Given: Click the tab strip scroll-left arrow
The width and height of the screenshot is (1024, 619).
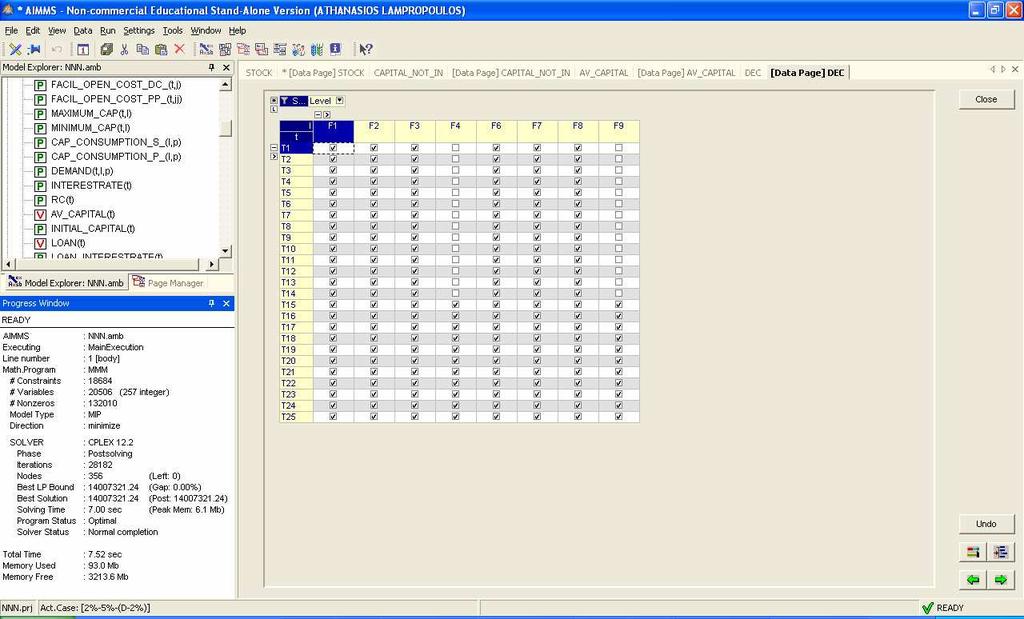Looking at the screenshot, I should click(993, 69).
